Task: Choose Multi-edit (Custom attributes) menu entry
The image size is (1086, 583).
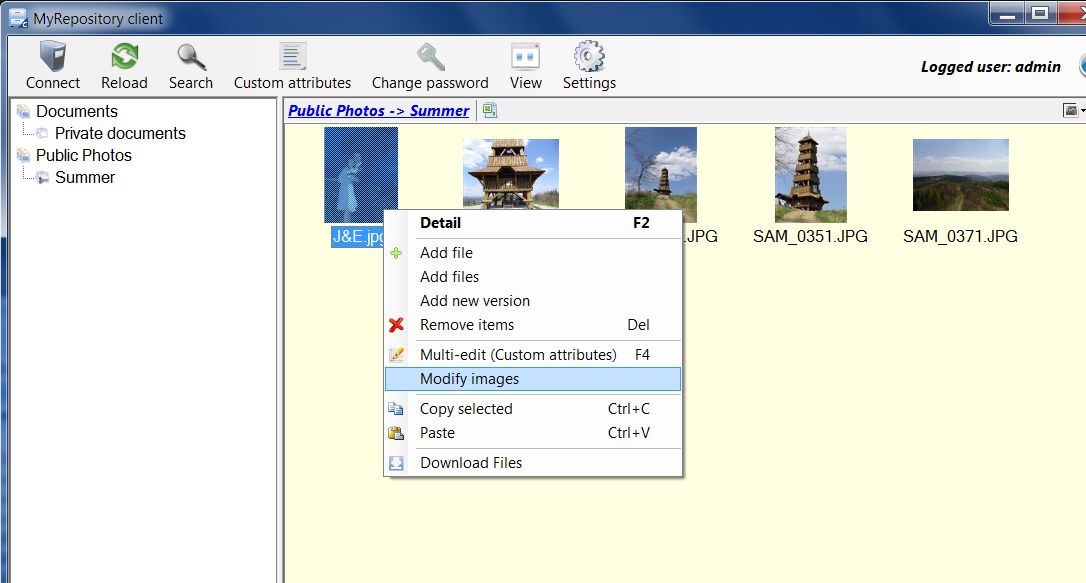Action: pos(533,355)
